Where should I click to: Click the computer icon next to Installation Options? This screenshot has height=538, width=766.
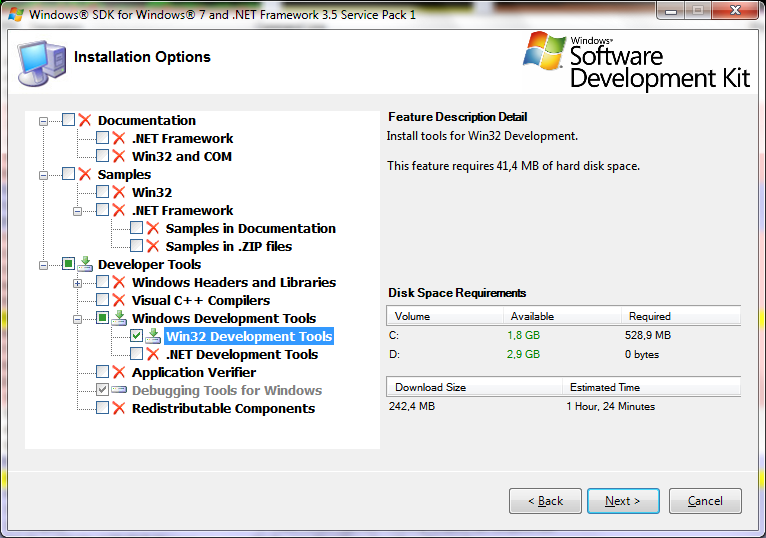point(42,63)
